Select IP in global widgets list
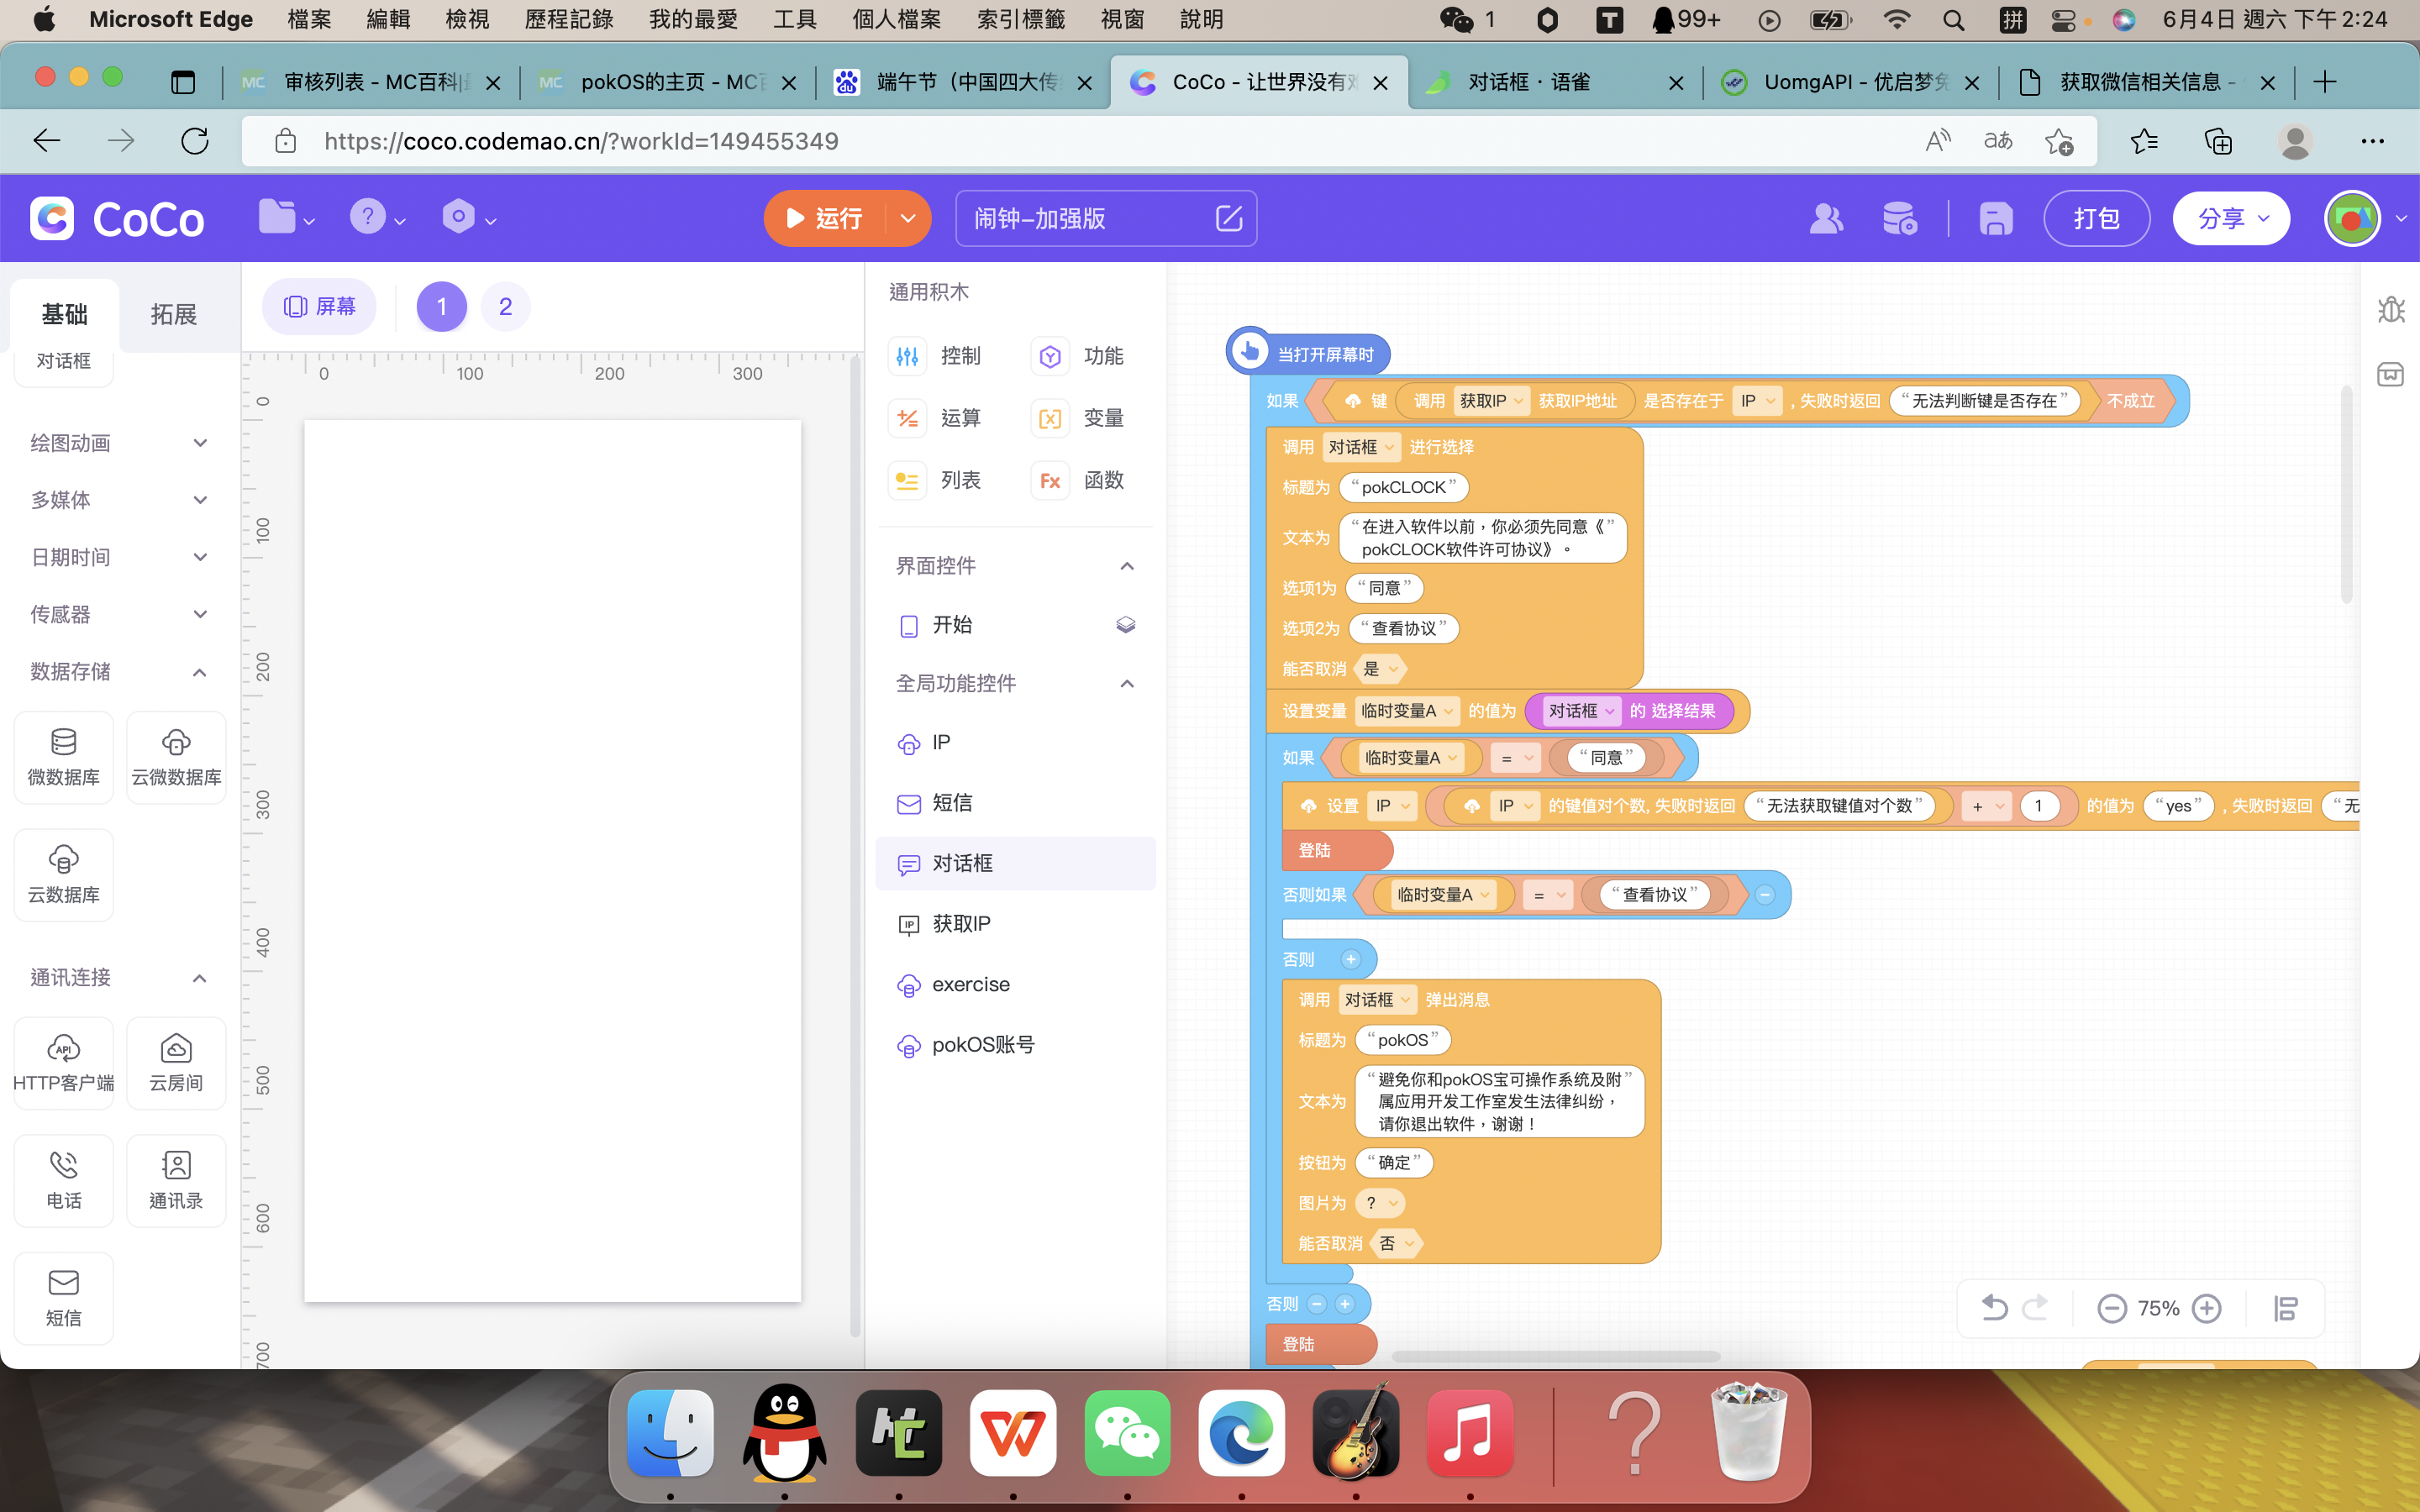 click(1015, 743)
